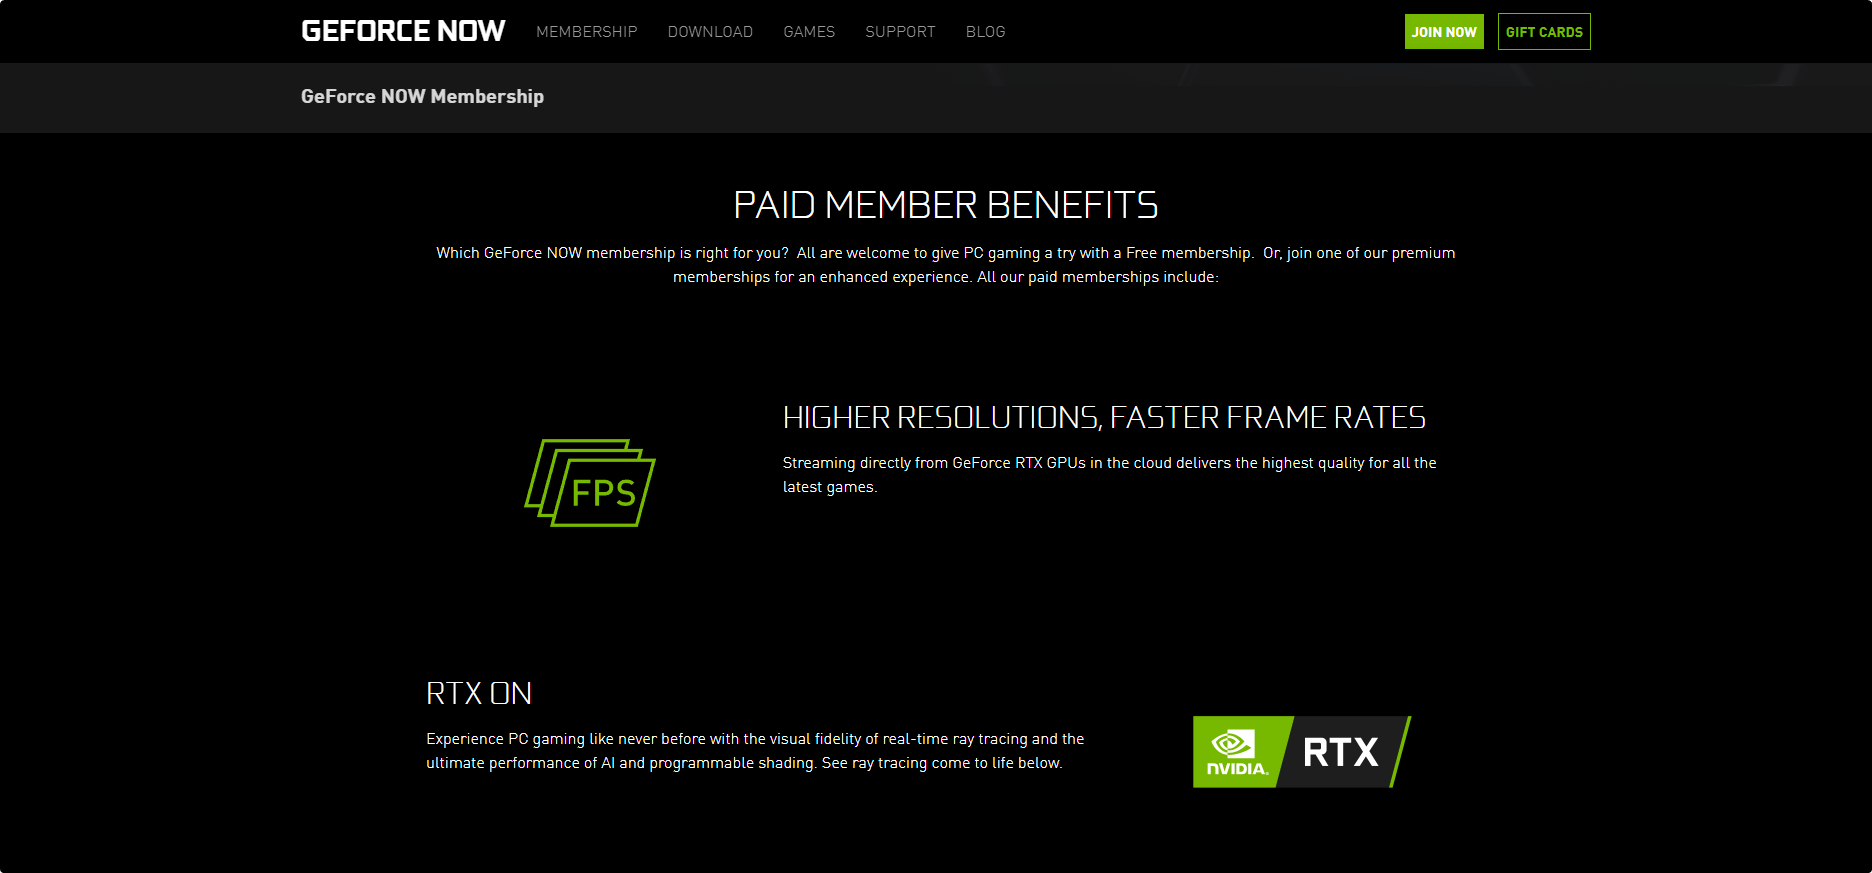
Task: Click the Paid Member Benefits heading
Action: click(x=945, y=205)
